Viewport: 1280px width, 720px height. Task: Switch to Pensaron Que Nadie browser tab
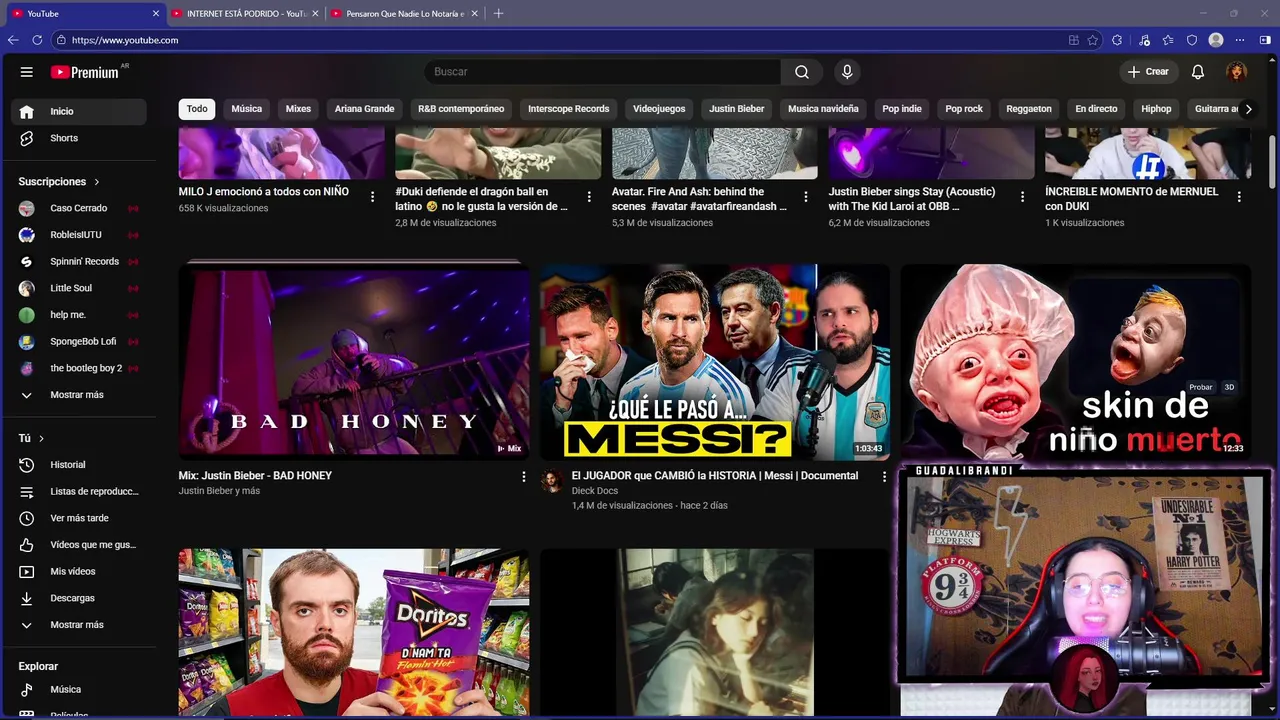click(405, 13)
